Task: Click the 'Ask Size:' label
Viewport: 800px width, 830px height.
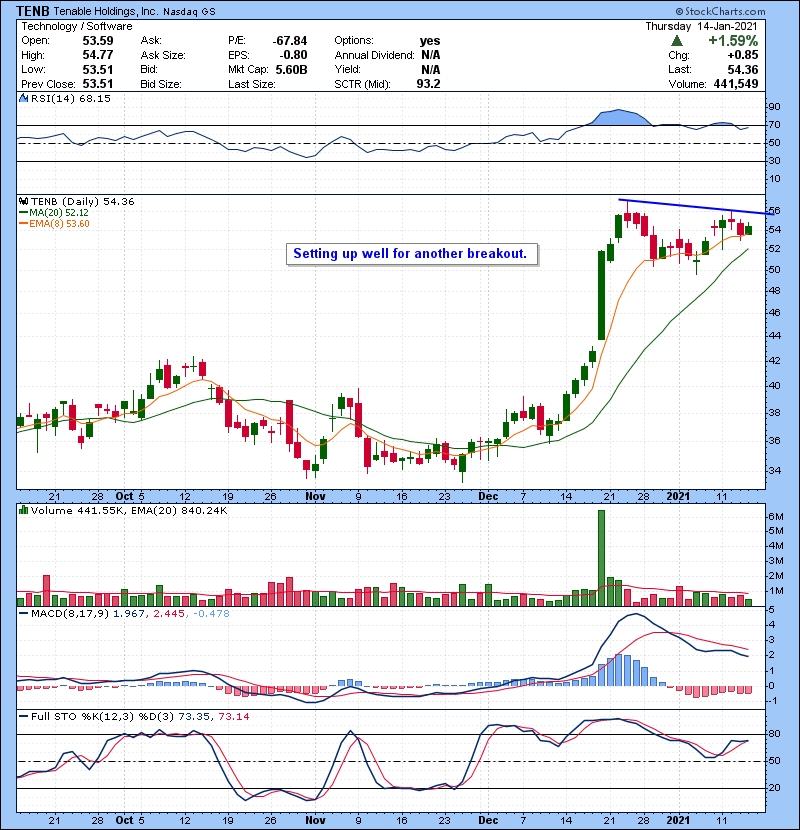Action: tap(163, 55)
